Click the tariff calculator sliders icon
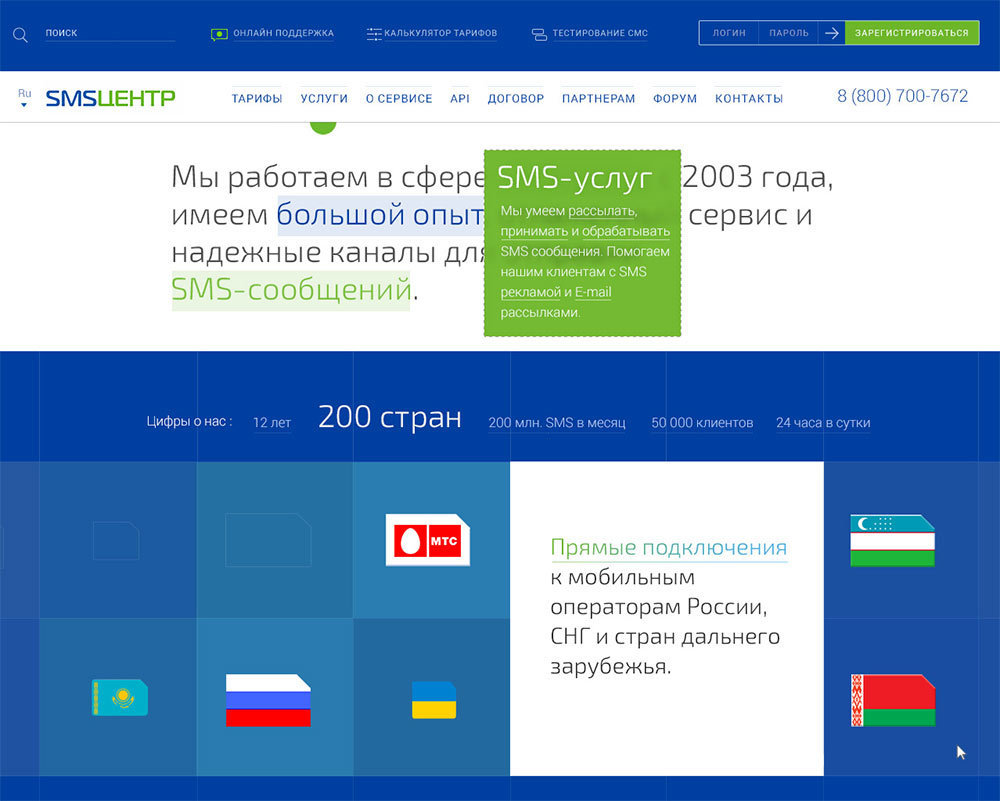Image resolution: width=1000 pixels, height=801 pixels. pyautogui.click(x=374, y=34)
